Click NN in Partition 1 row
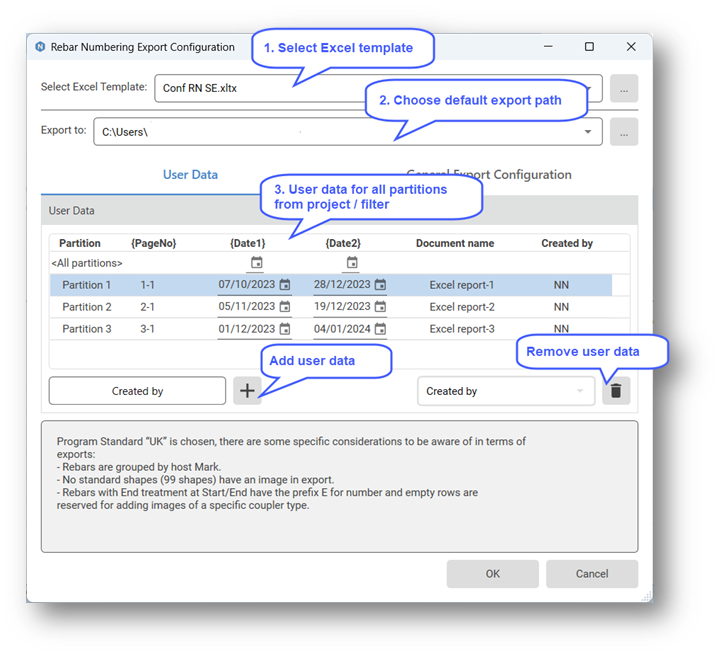 click(561, 285)
